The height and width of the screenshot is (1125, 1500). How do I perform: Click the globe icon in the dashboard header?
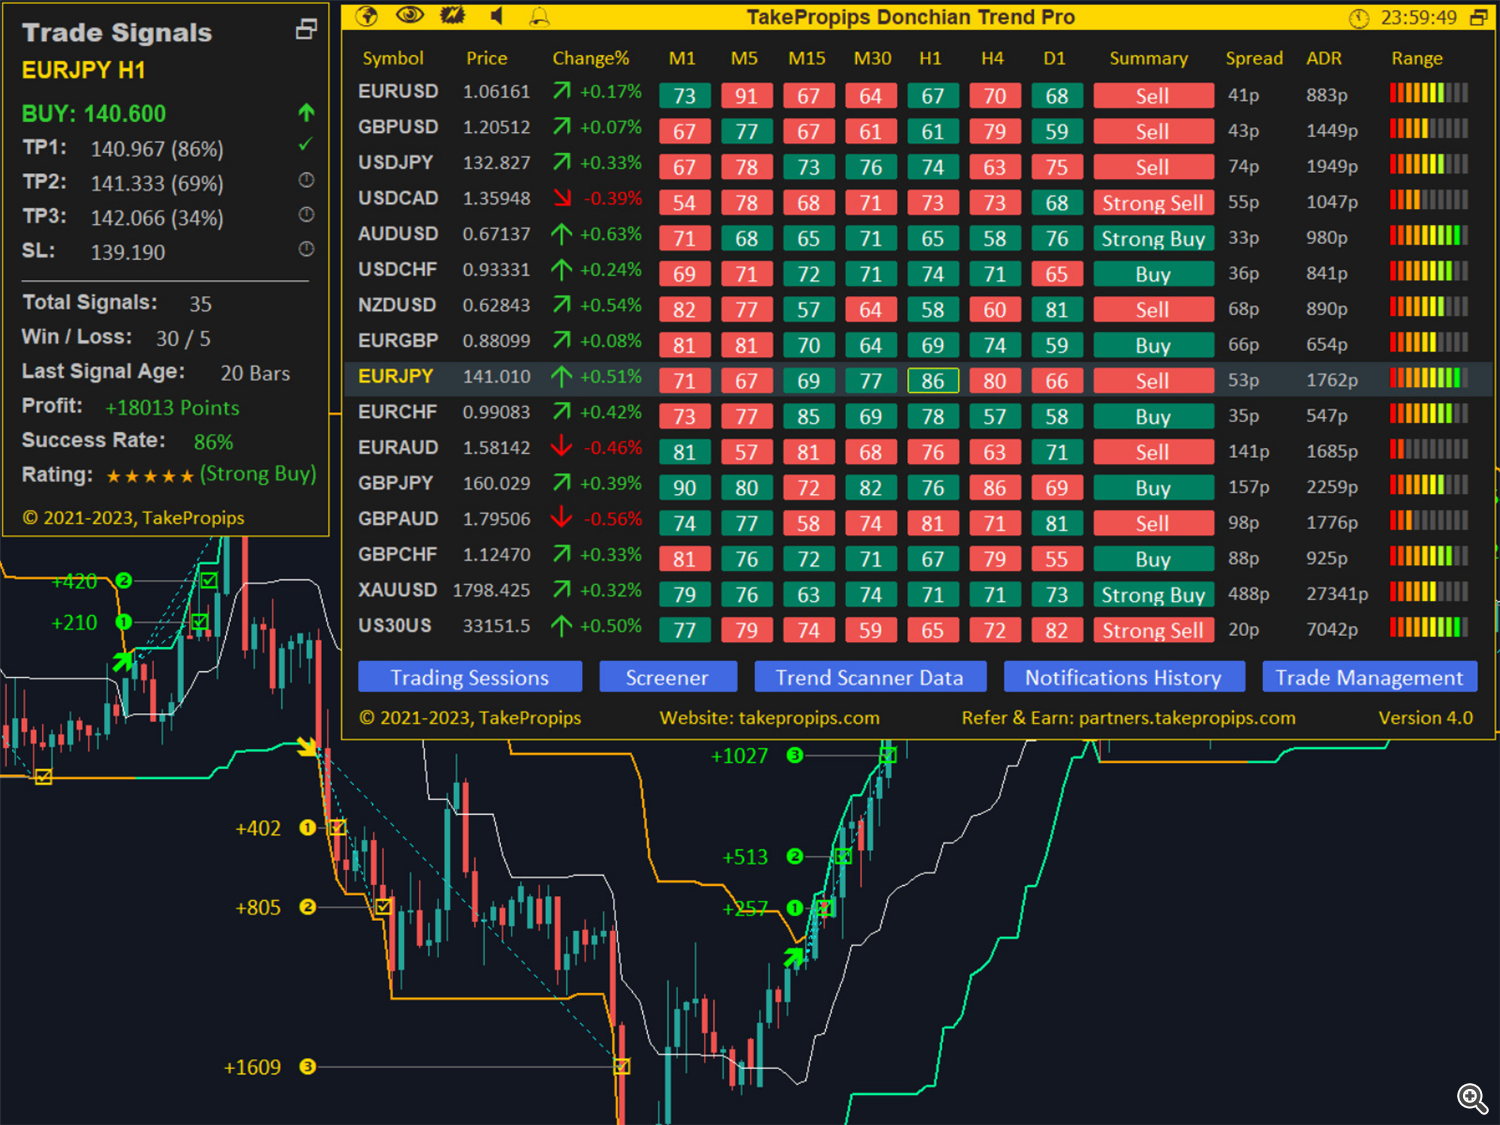[367, 16]
